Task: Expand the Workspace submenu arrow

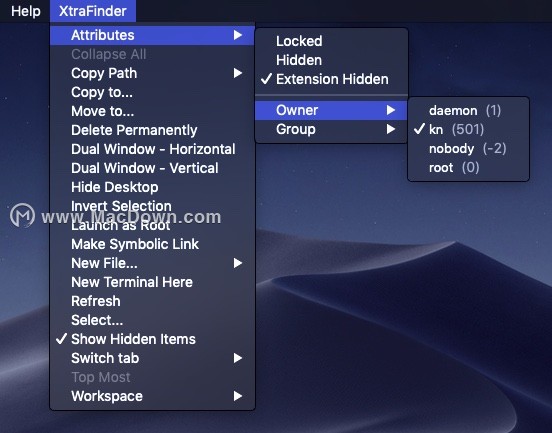Action: (238, 396)
